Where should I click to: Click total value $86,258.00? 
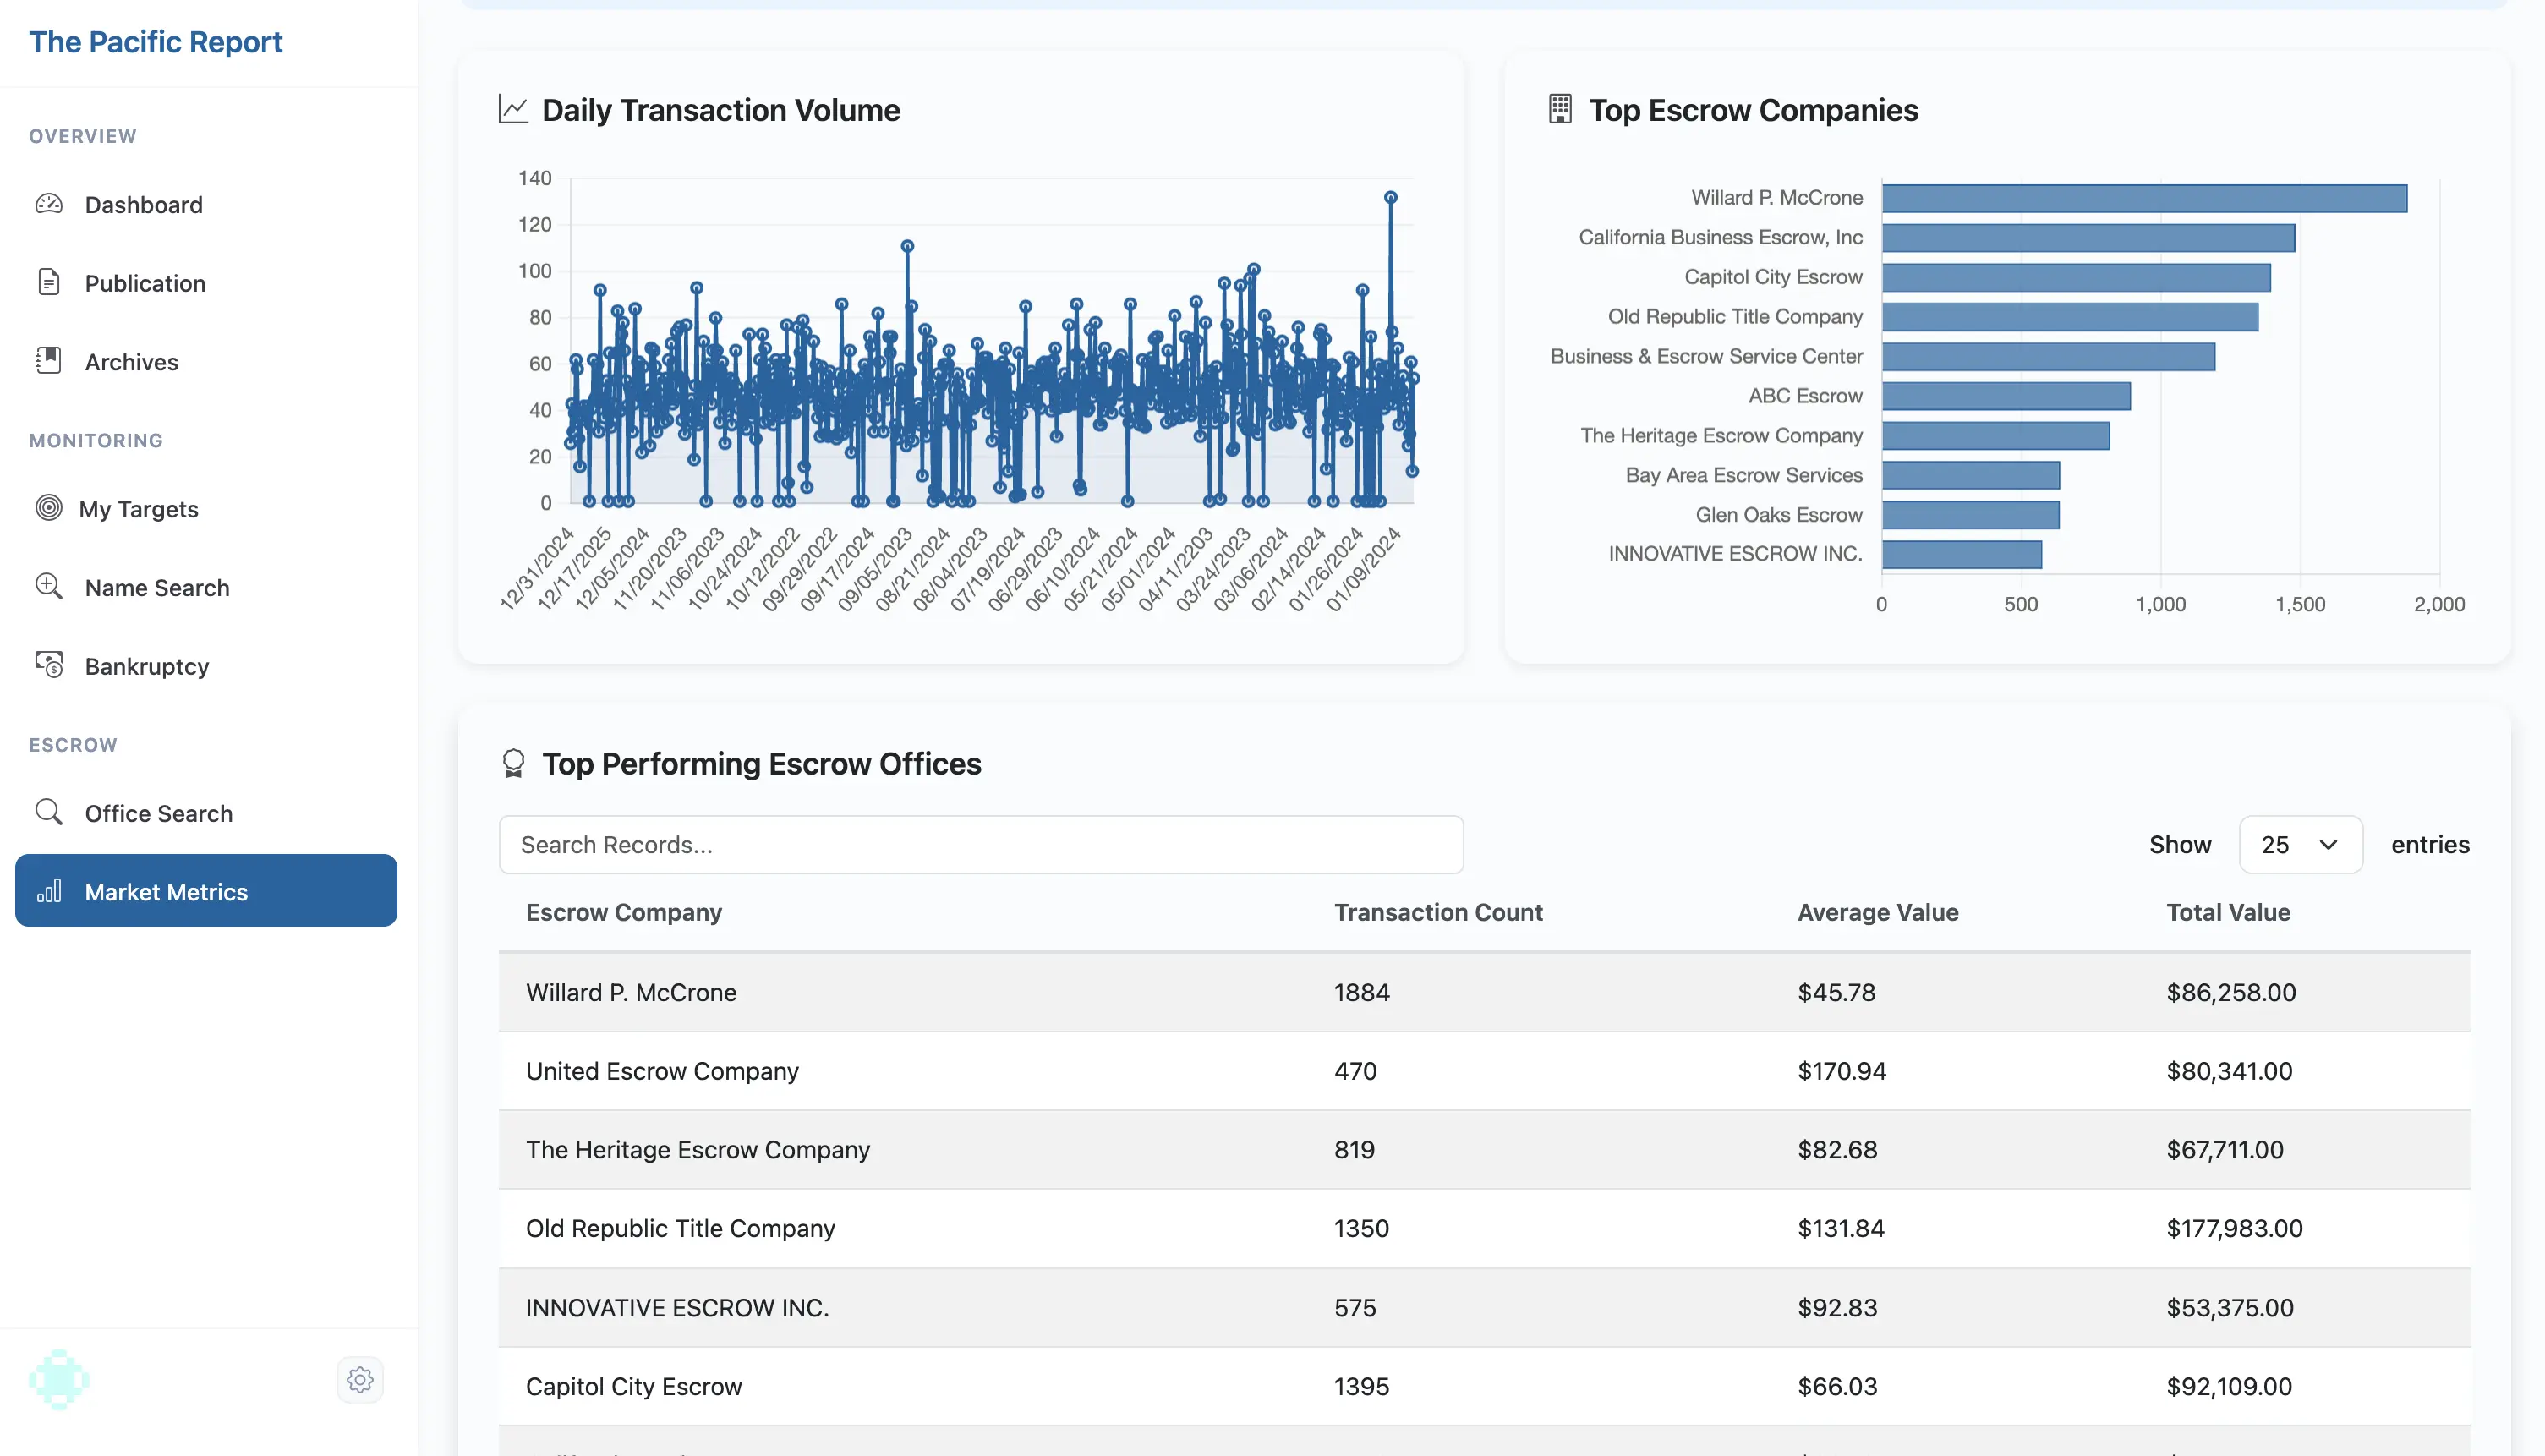pos(2231,992)
